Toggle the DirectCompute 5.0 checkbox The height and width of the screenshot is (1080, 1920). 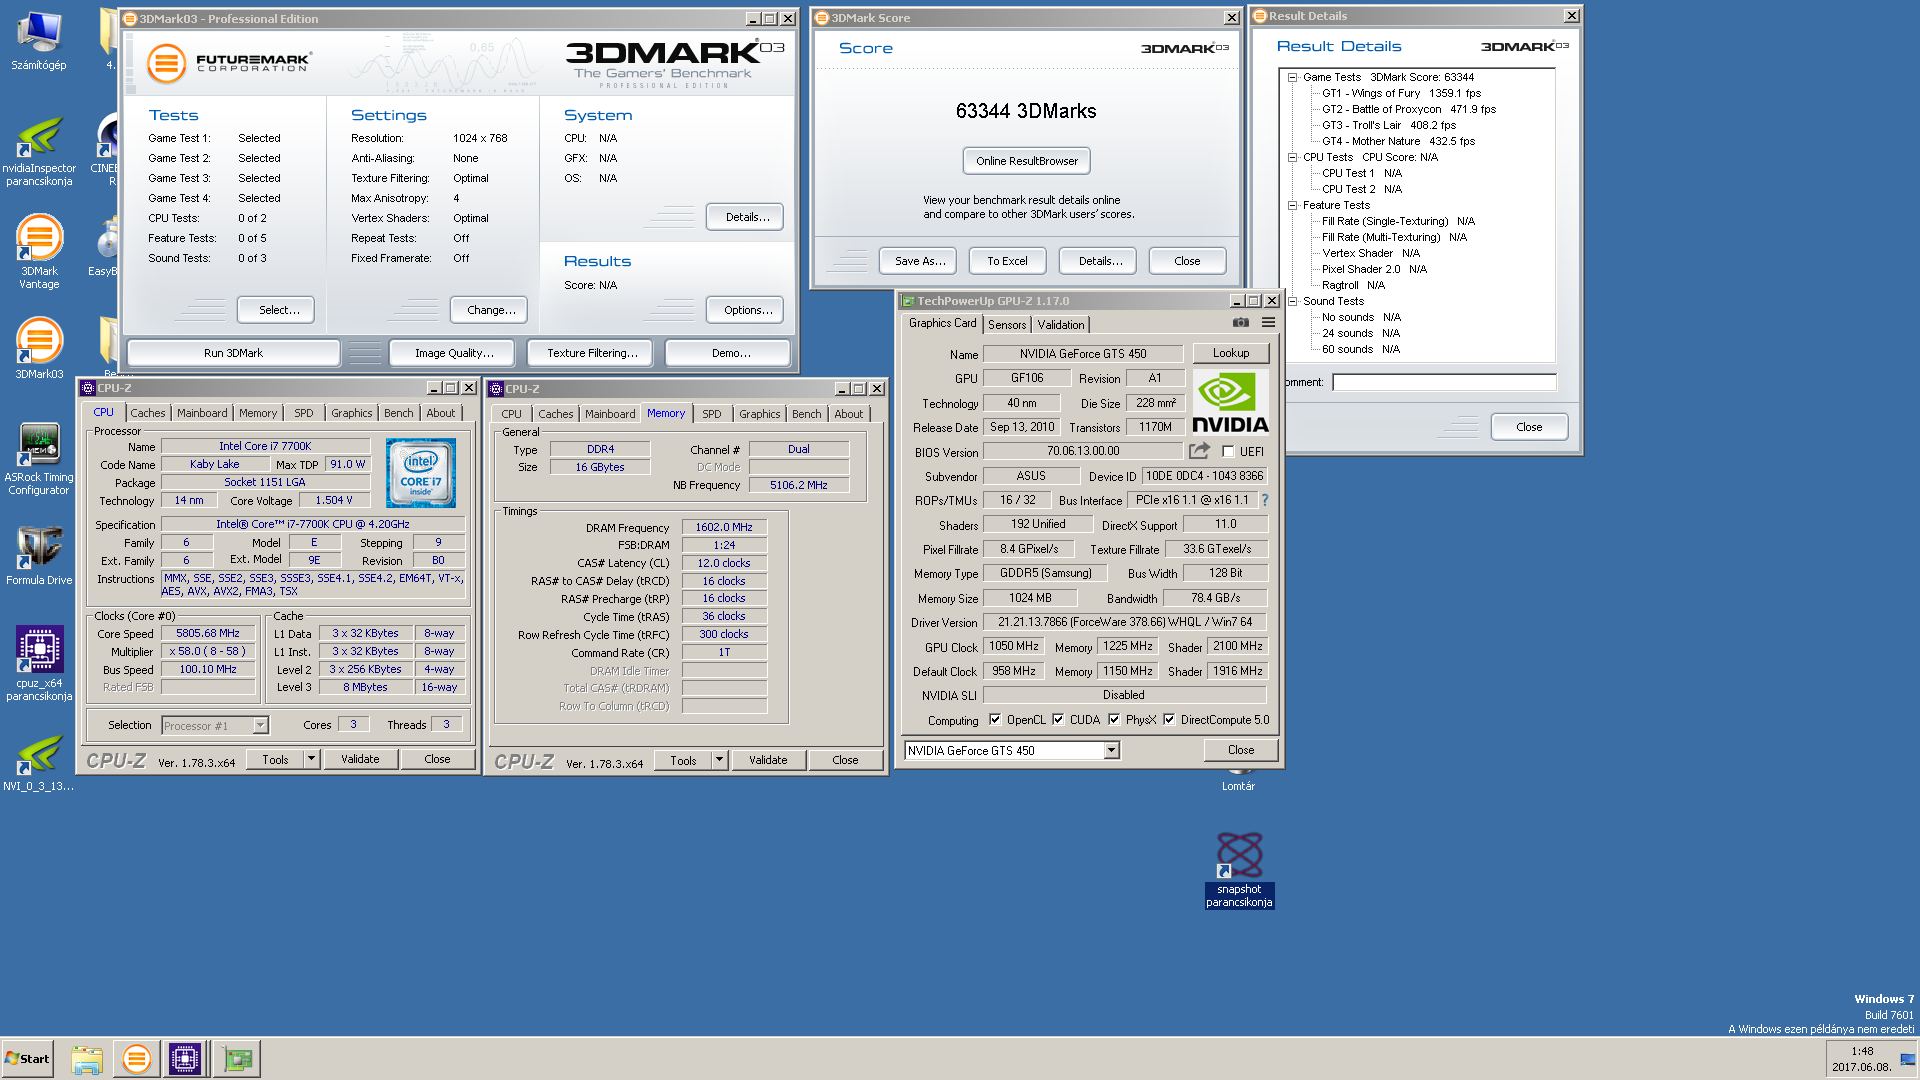(x=1169, y=720)
